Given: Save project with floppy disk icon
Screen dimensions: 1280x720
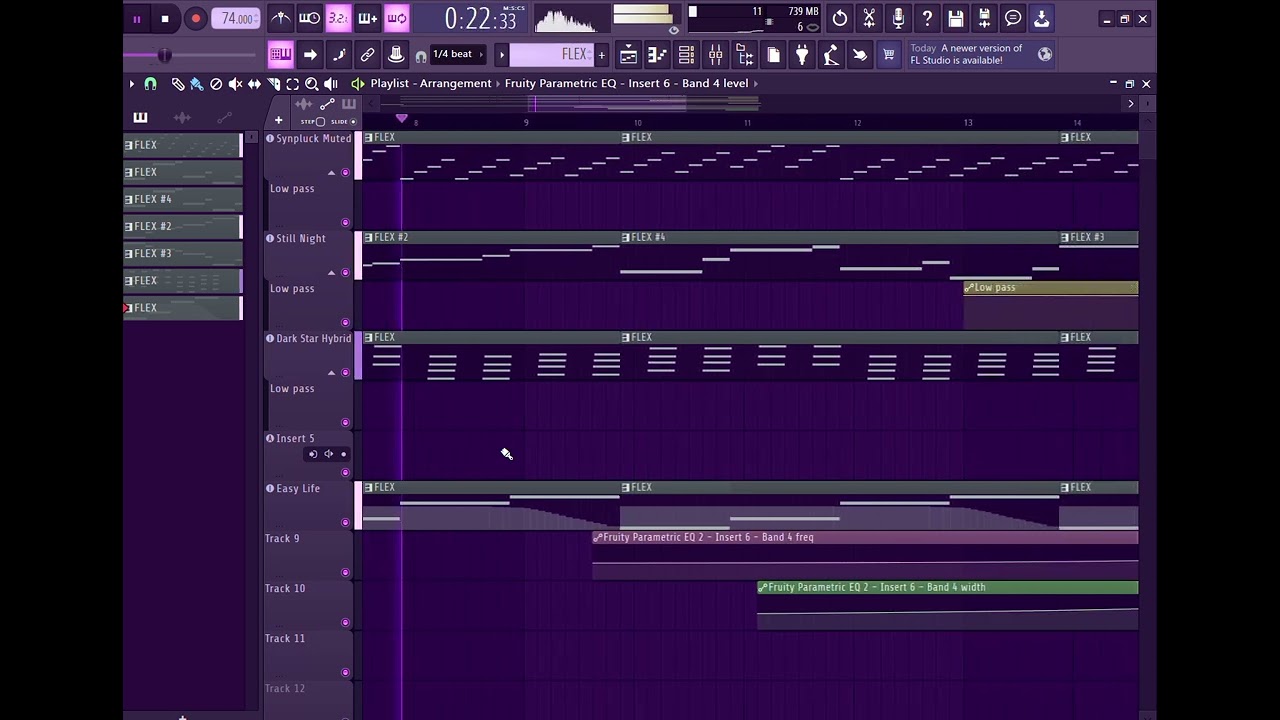Looking at the screenshot, I should click(x=956, y=18).
